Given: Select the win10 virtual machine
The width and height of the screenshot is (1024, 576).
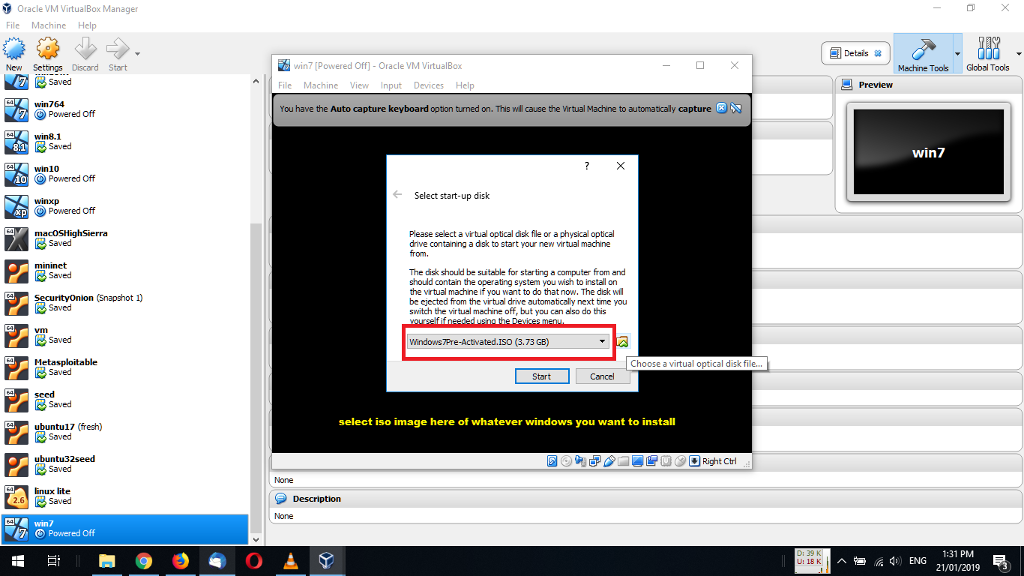Looking at the screenshot, I should pyautogui.click(x=124, y=174).
